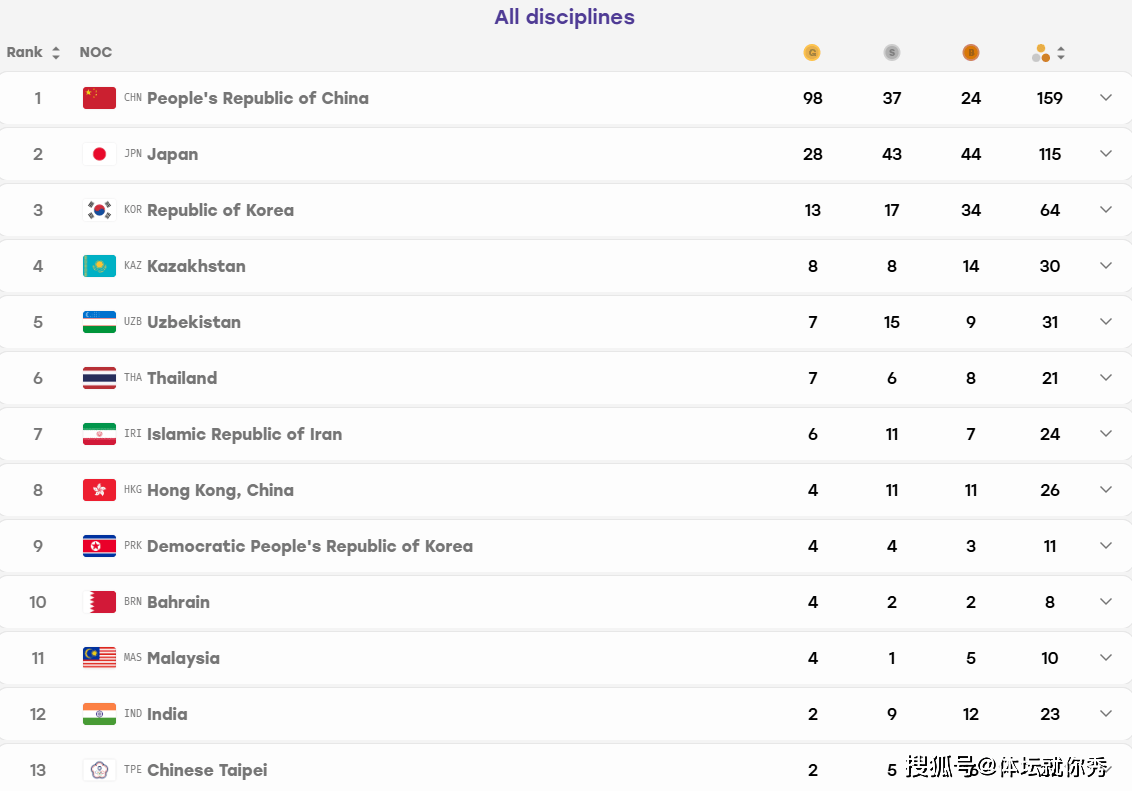Click the Uzbekistan flag icon
This screenshot has height=791, width=1132.
tap(100, 322)
